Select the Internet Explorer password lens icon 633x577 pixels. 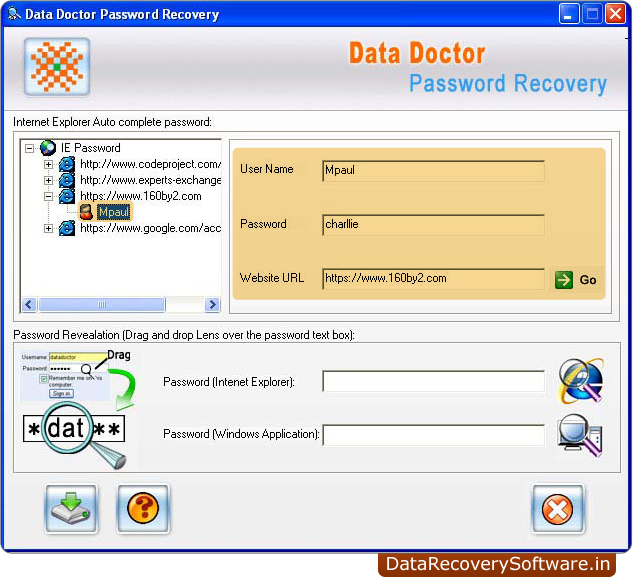pyautogui.click(x=581, y=381)
